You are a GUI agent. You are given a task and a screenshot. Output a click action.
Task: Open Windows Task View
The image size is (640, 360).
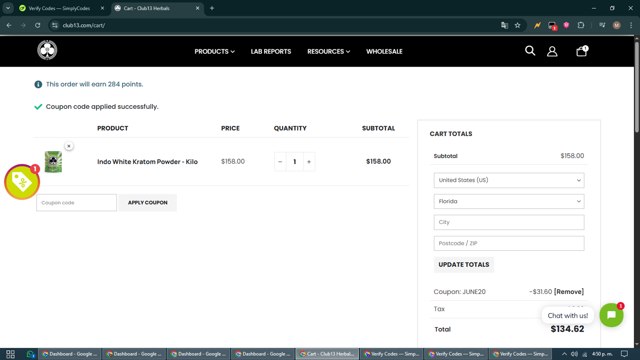point(11,354)
